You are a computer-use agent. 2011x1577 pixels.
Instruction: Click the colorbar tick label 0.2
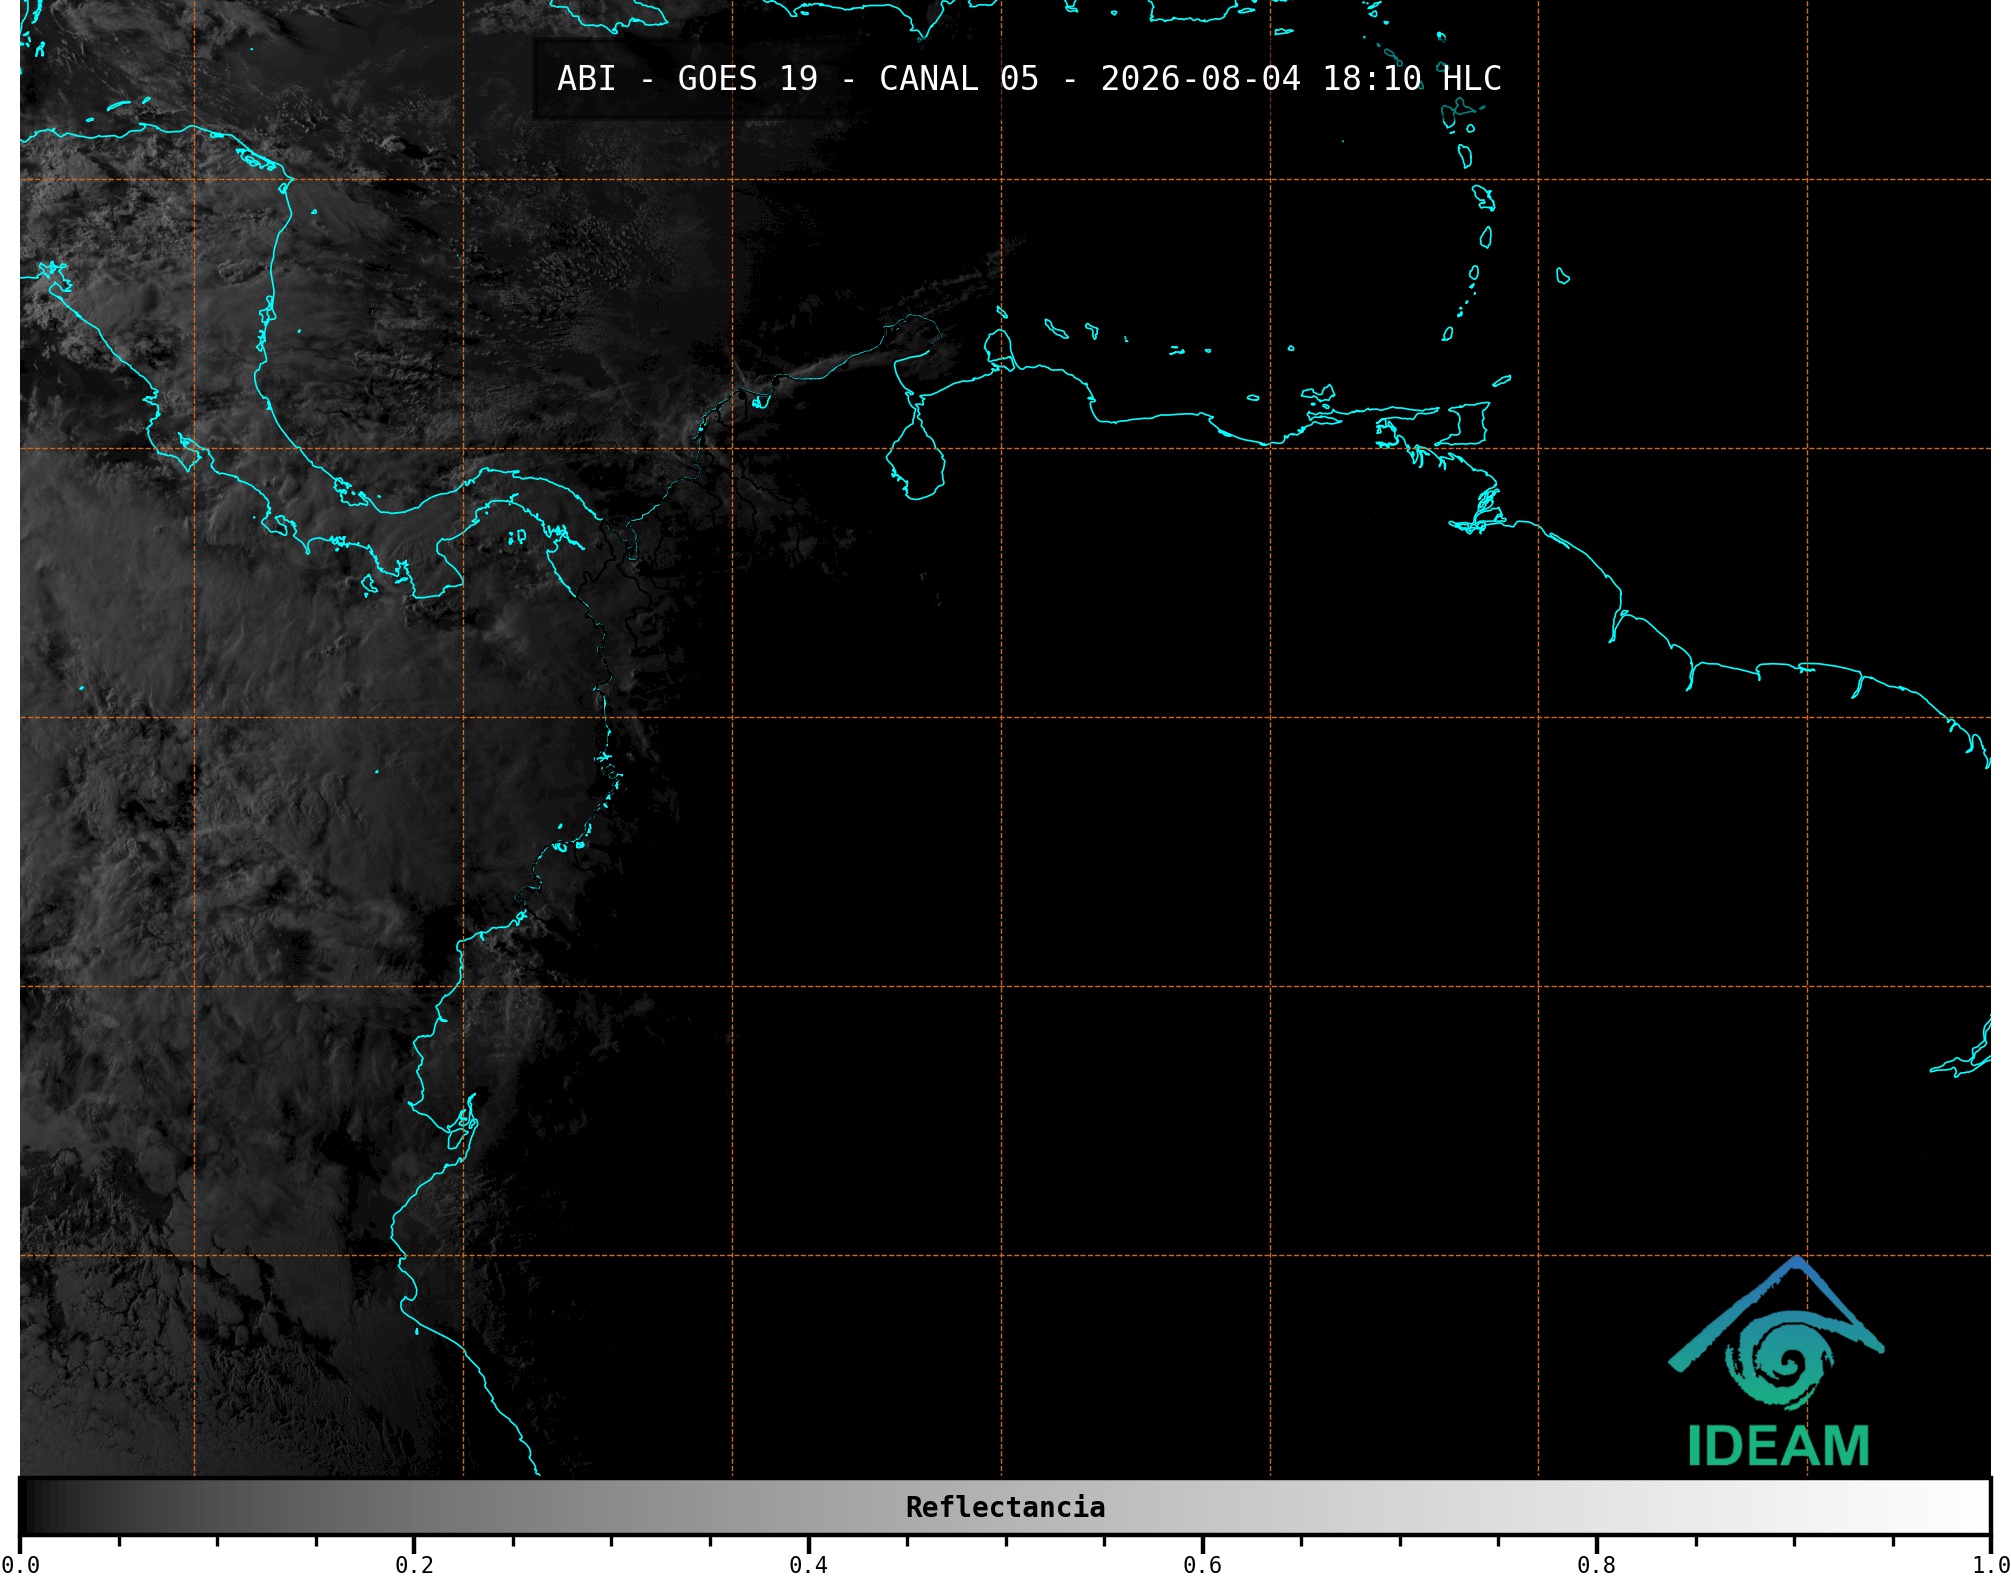coord(414,1564)
